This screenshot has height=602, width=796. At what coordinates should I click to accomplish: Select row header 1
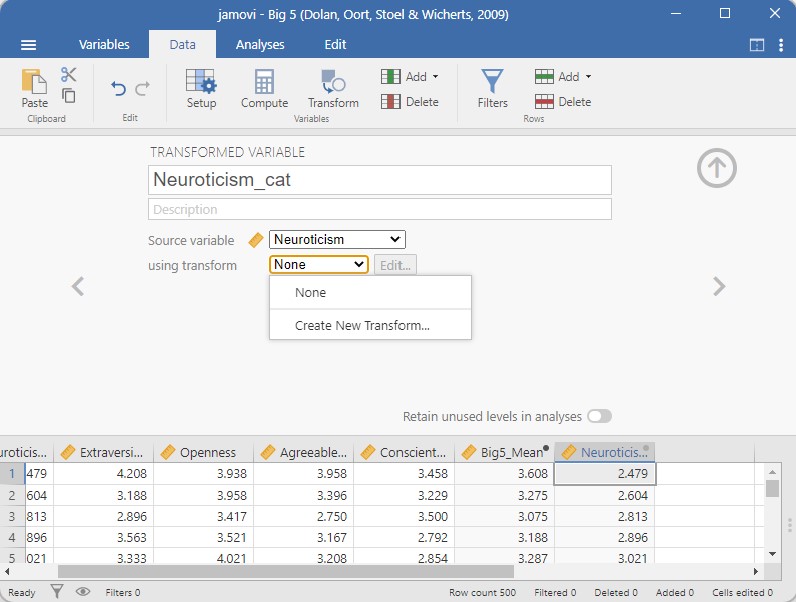[x=12, y=474]
